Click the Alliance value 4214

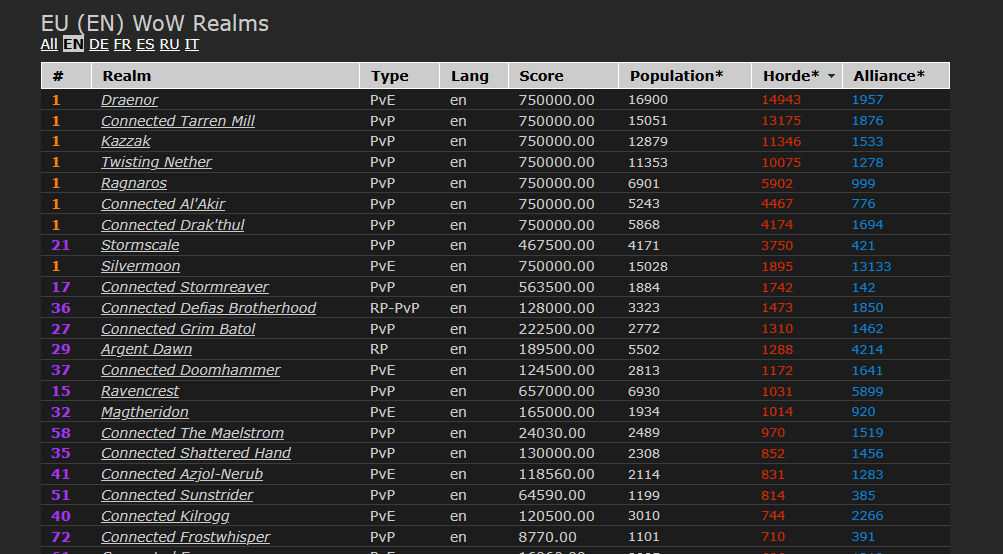pyautogui.click(x=867, y=349)
